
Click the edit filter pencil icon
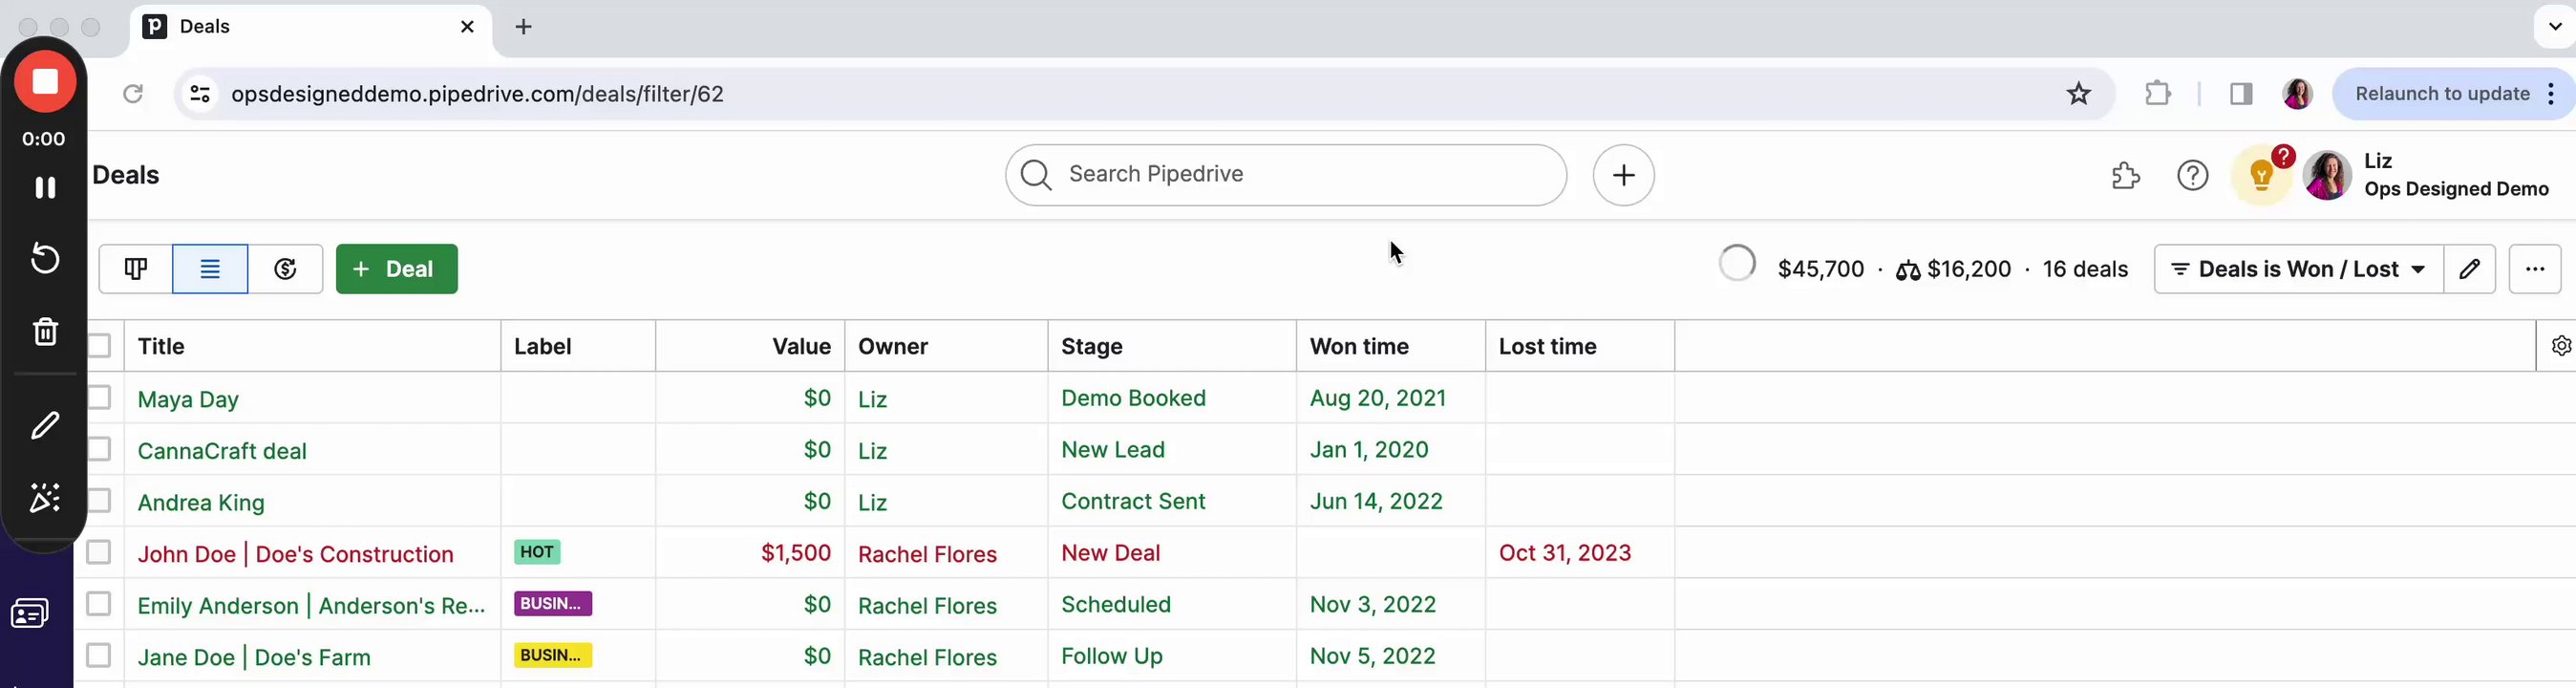2469,269
